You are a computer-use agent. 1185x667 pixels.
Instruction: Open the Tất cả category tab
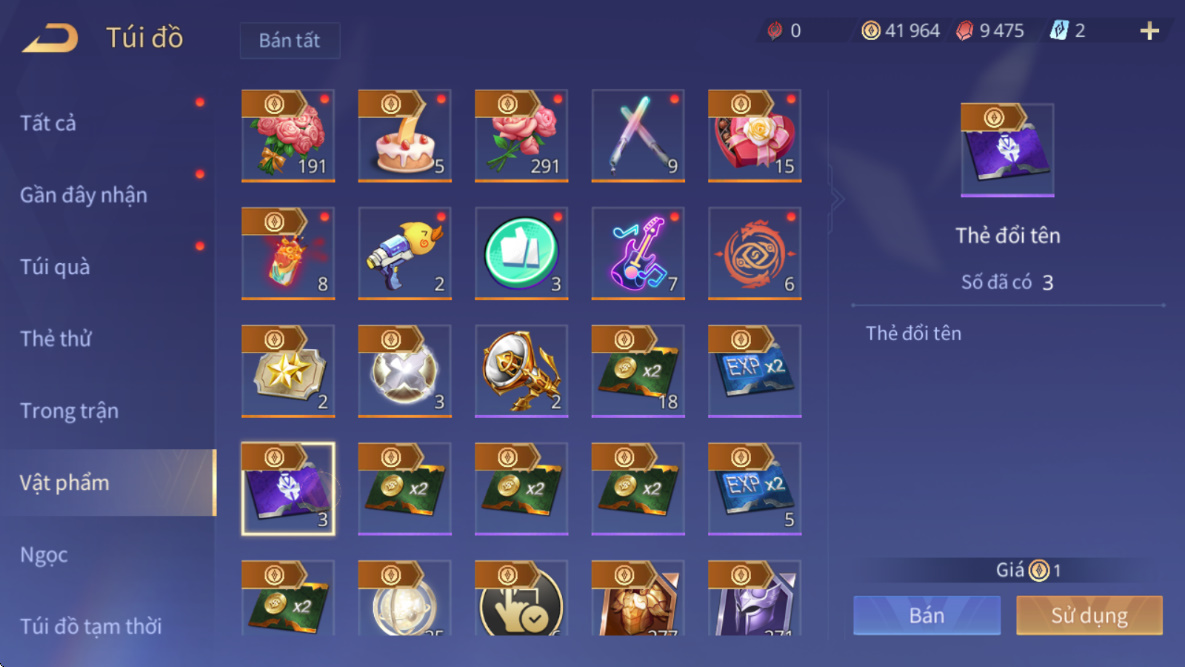click(x=48, y=123)
